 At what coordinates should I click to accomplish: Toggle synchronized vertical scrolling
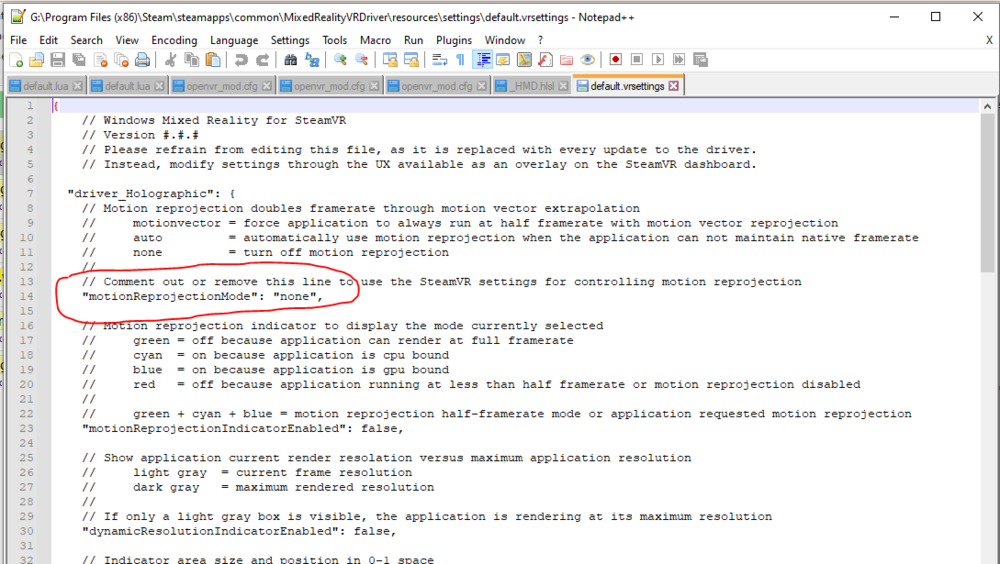pos(390,60)
